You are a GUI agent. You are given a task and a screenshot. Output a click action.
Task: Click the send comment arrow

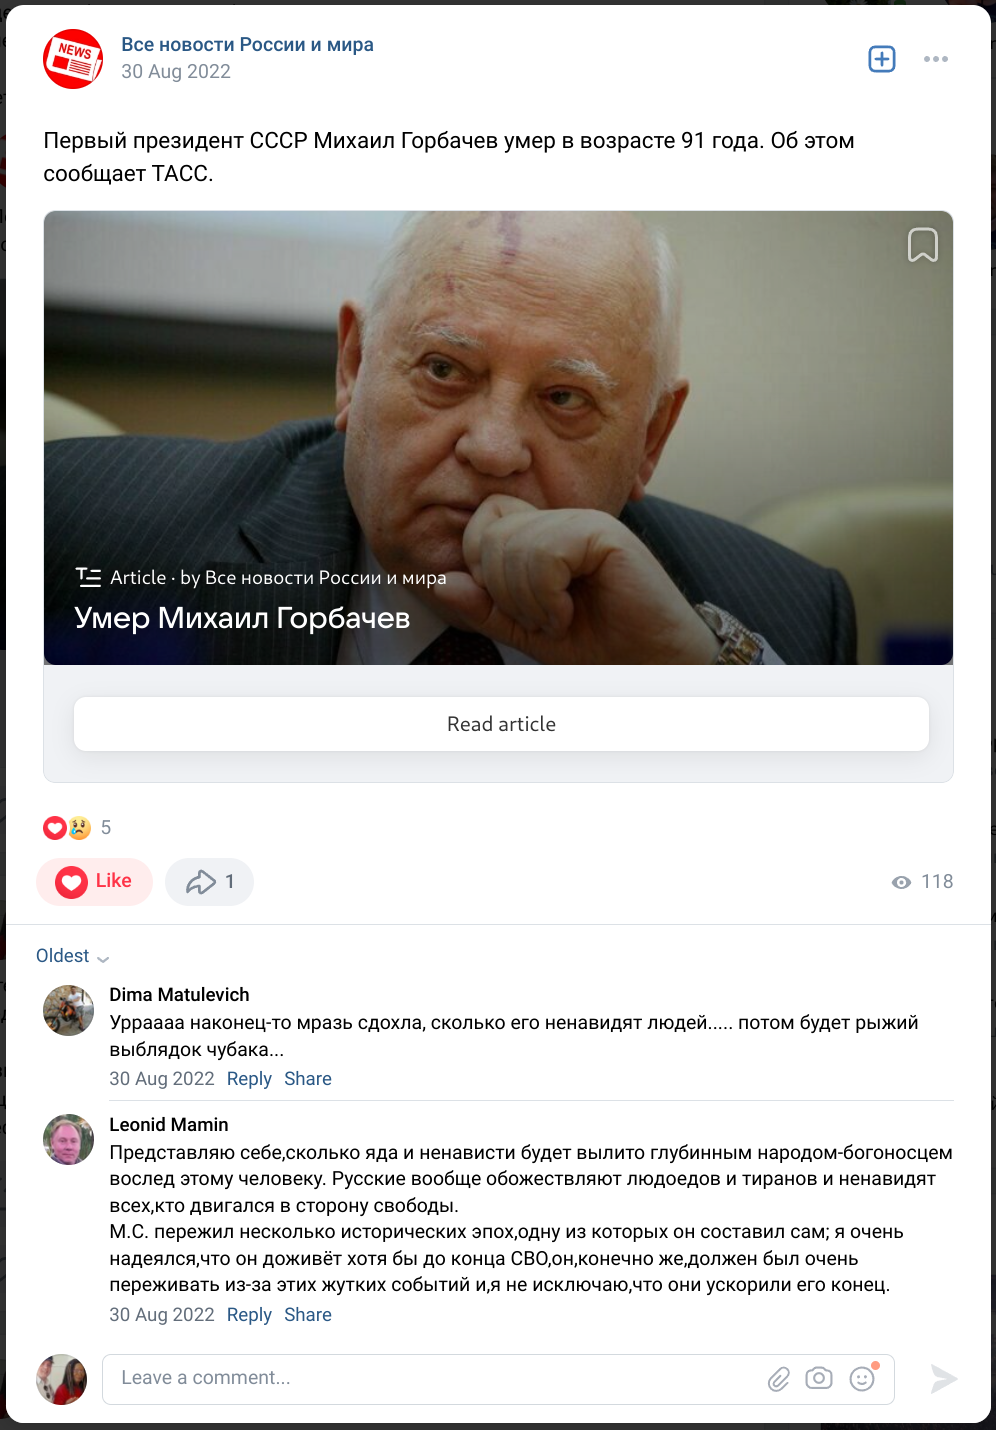click(943, 1379)
